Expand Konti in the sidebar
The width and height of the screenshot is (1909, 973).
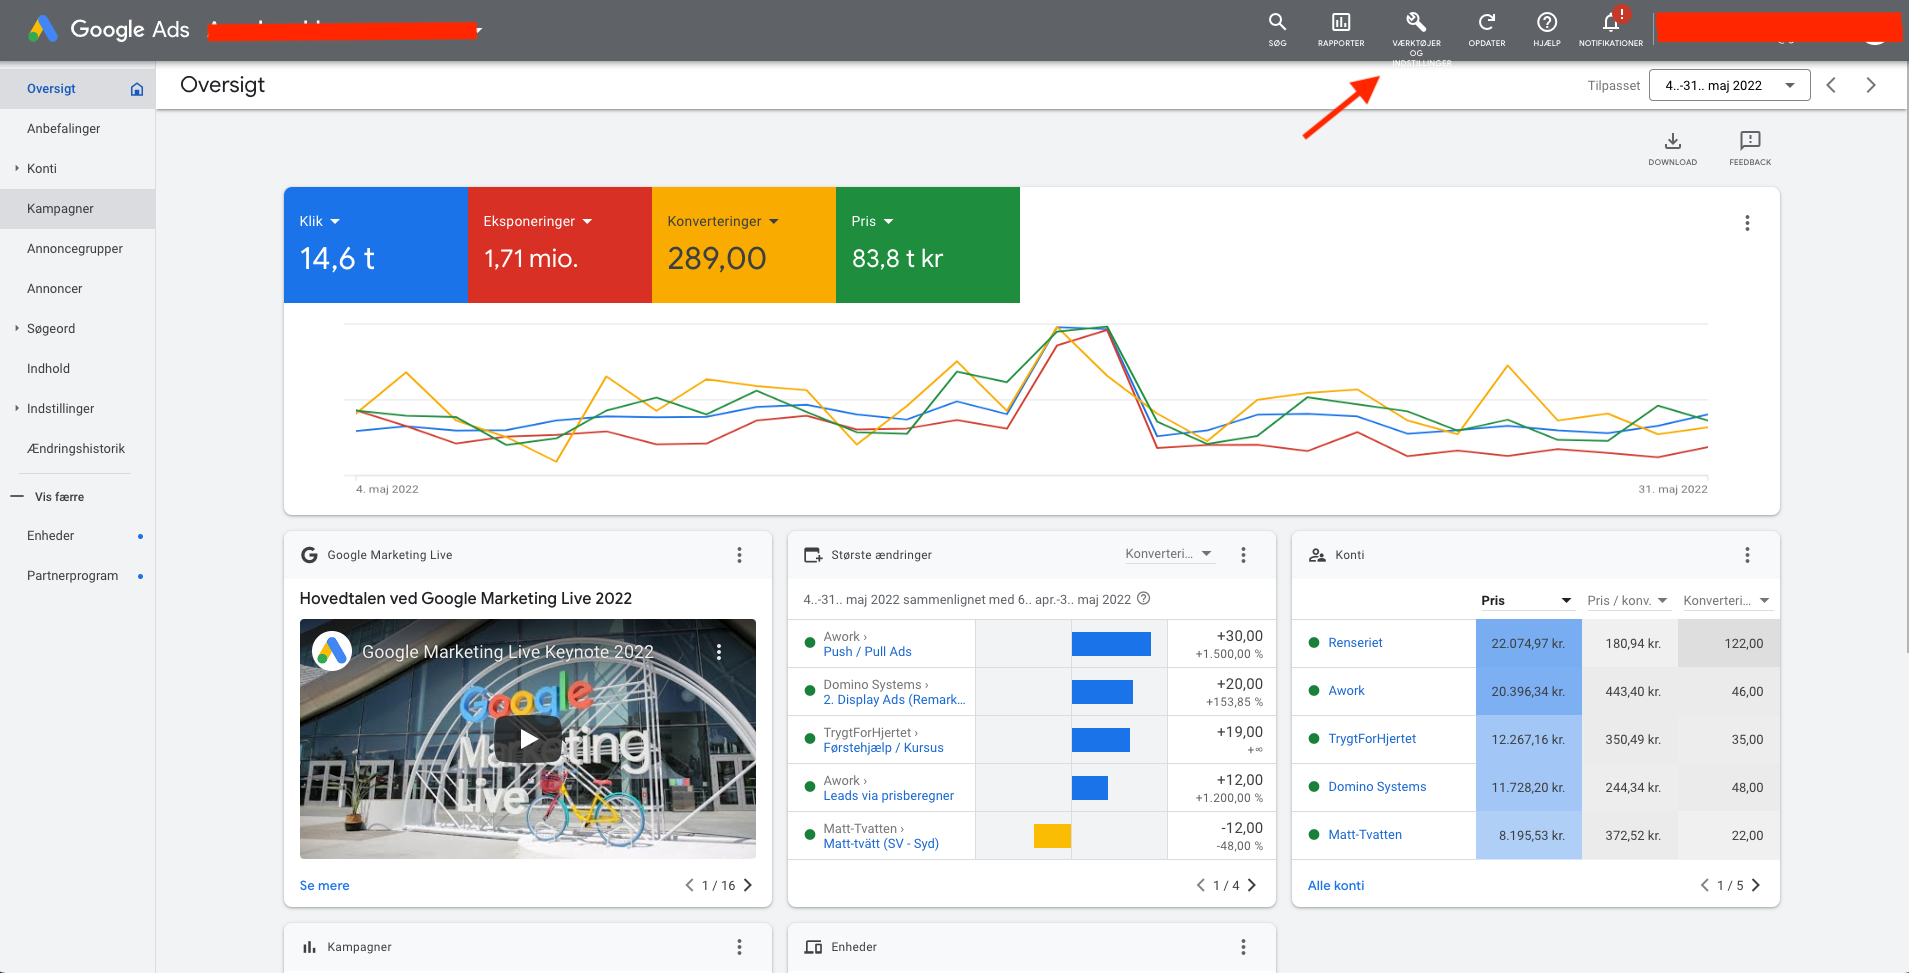[17, 168]
